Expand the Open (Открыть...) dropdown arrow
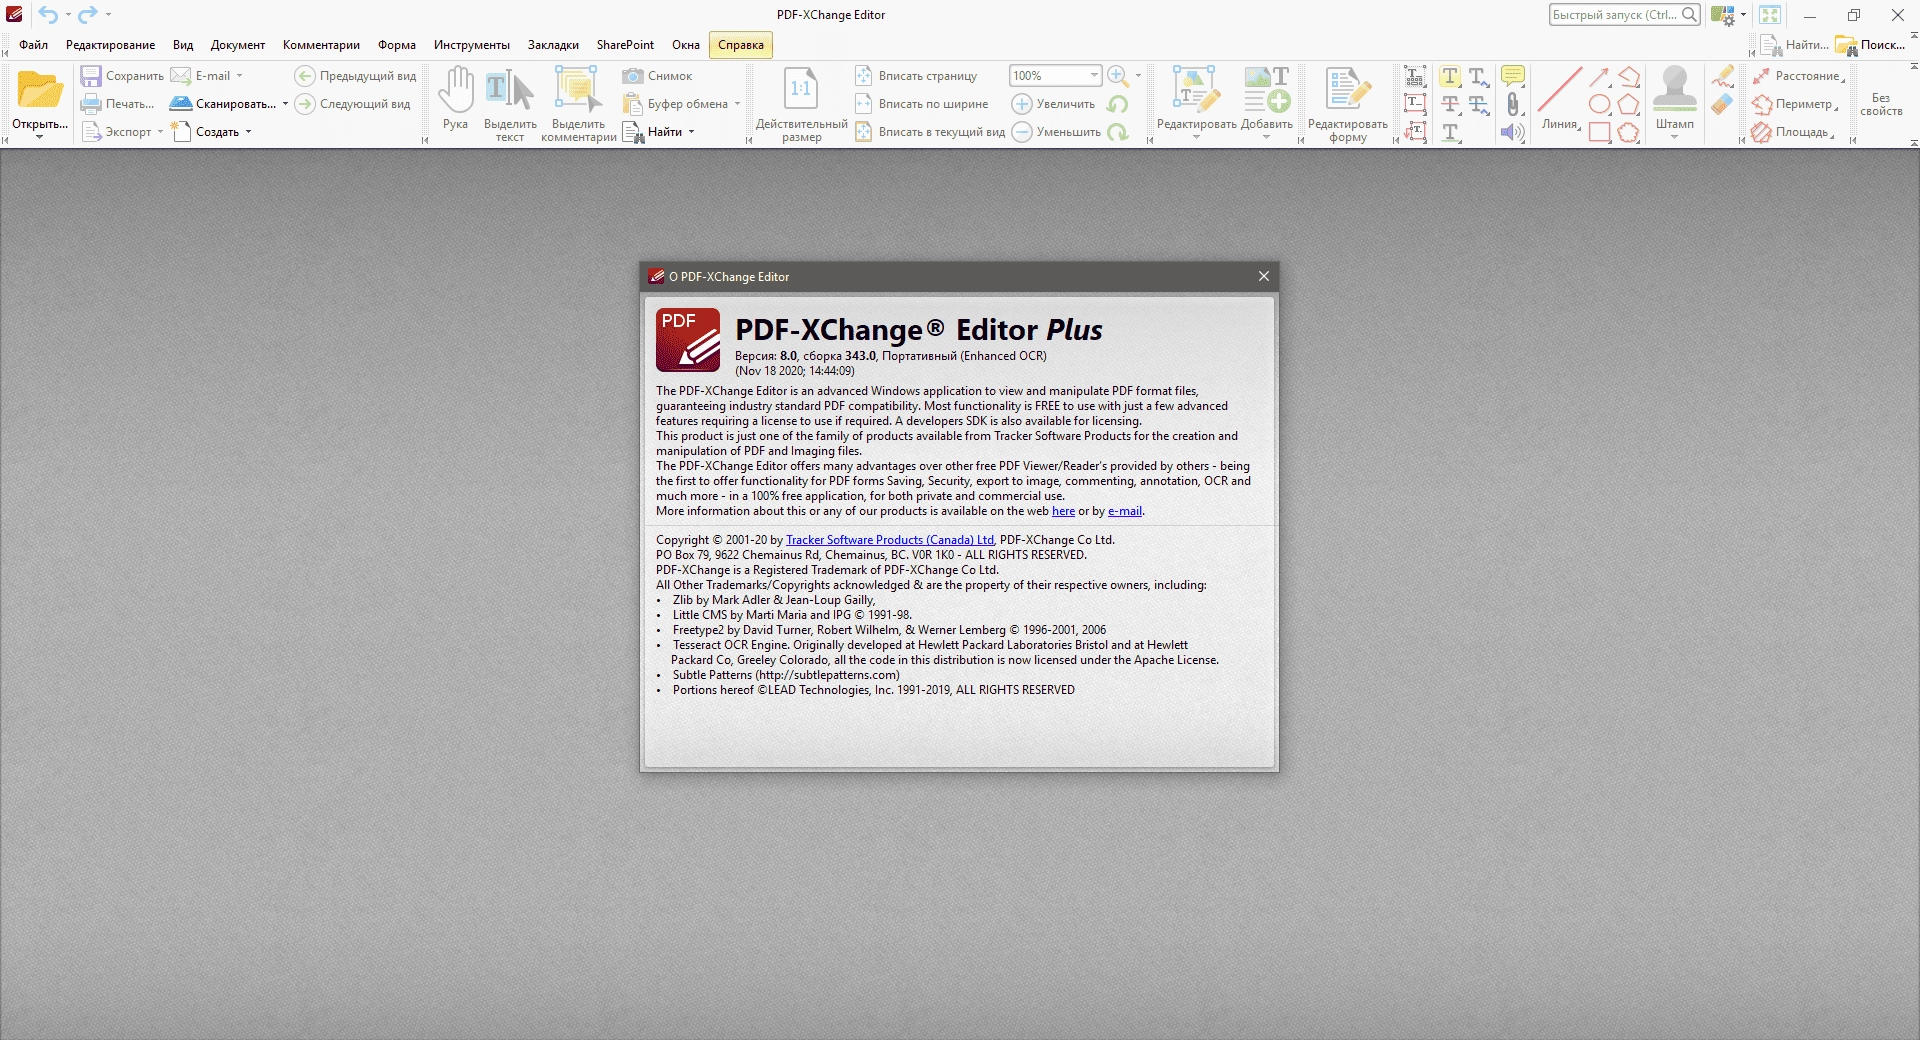The height and width of the screenshot is (1040, 1920). point(40,137)
